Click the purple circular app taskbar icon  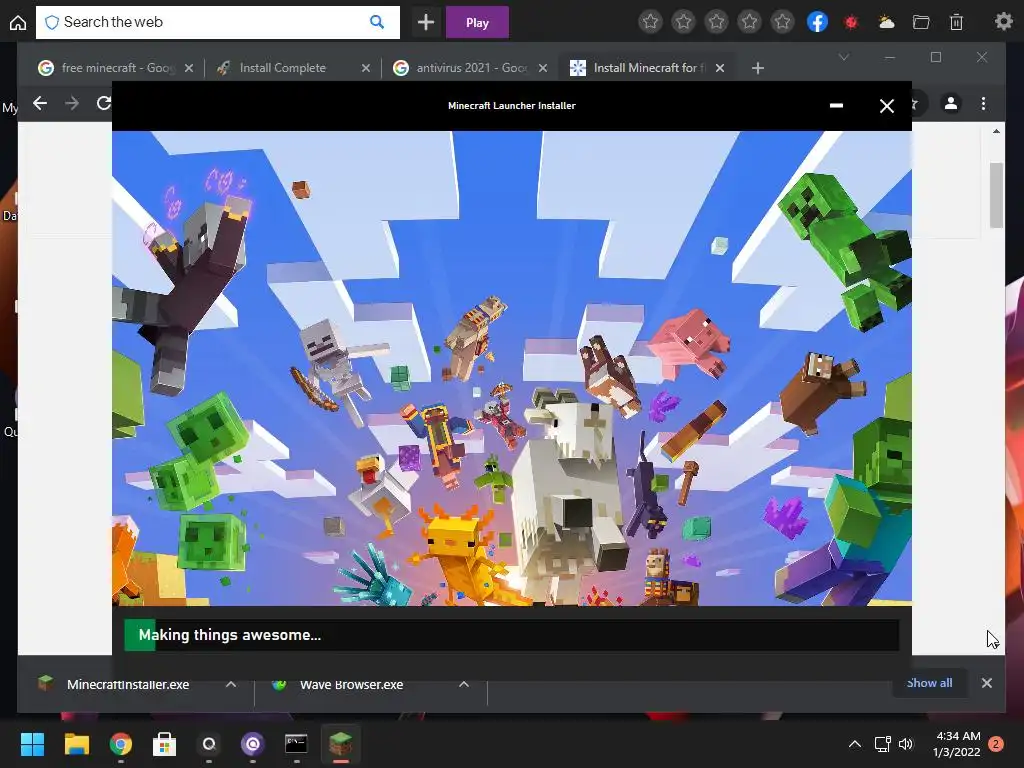[x=253, y=744]
